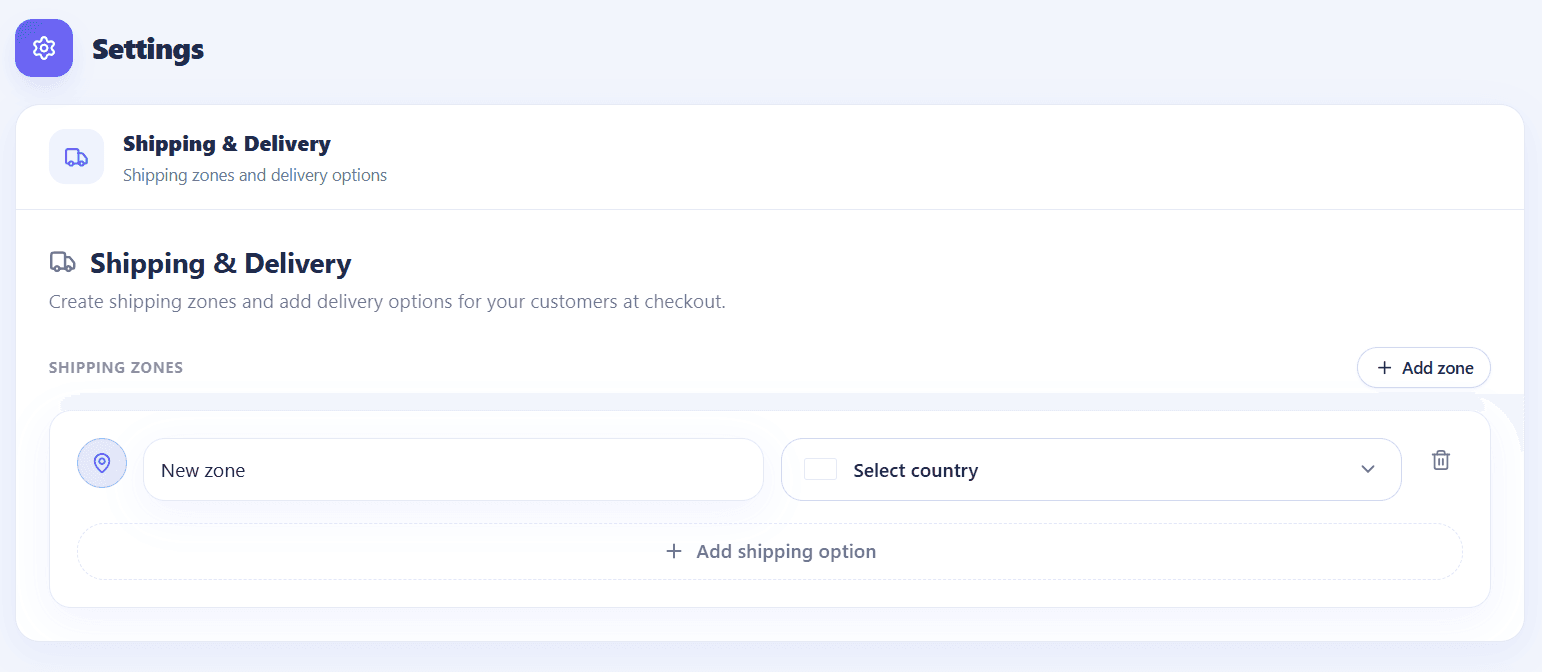Image resolution: width=1542 pixels, height=672 pixels.
Task: Click the Settings page title
Action: pyautogui.click(x=148, y=48)
